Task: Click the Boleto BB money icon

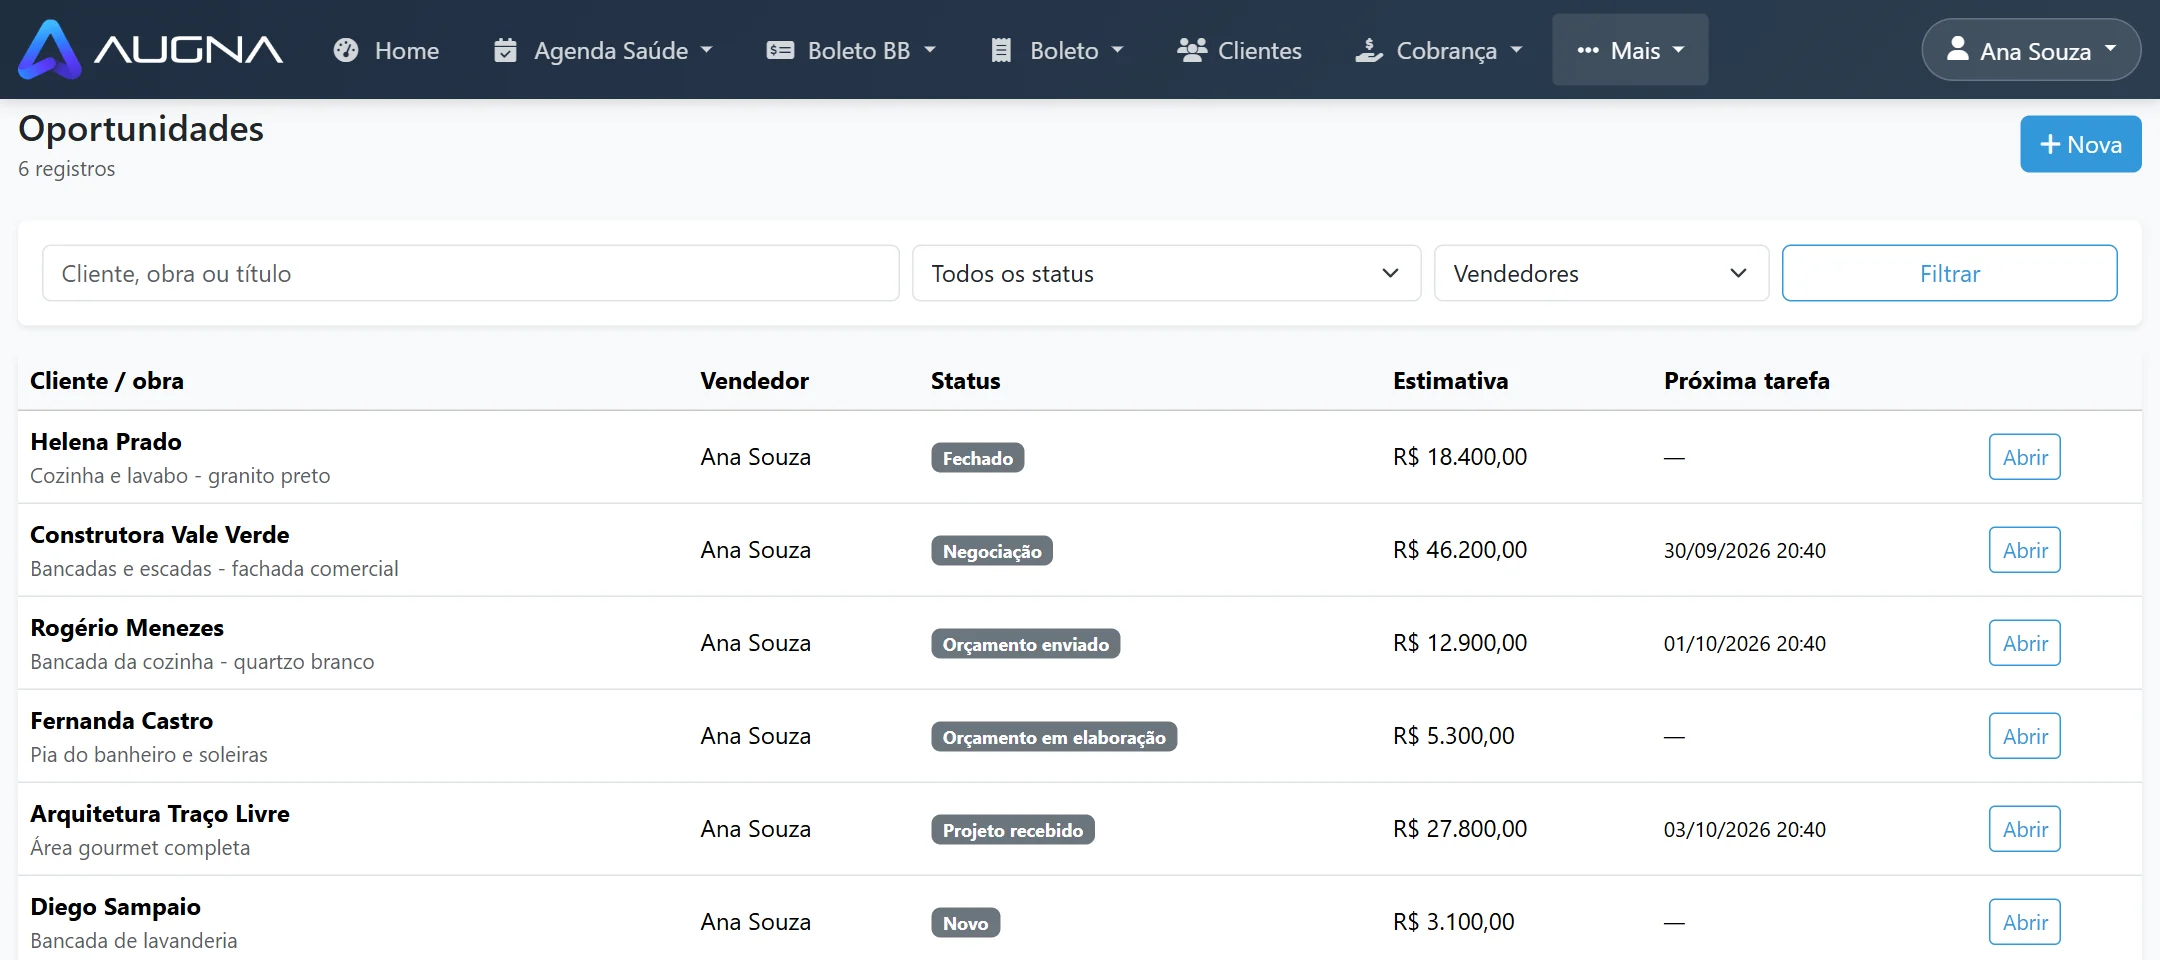Action: coord(780,50)
